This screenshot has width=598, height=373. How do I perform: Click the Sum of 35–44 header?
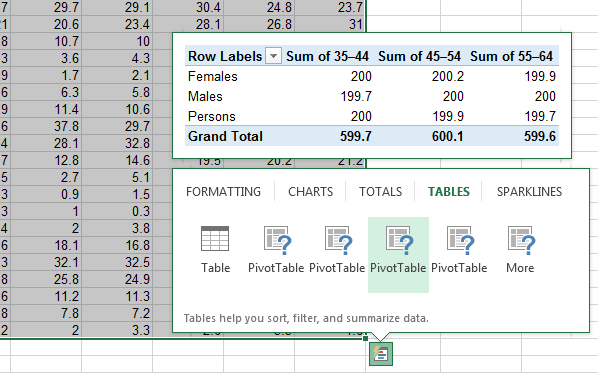[327, 56]
